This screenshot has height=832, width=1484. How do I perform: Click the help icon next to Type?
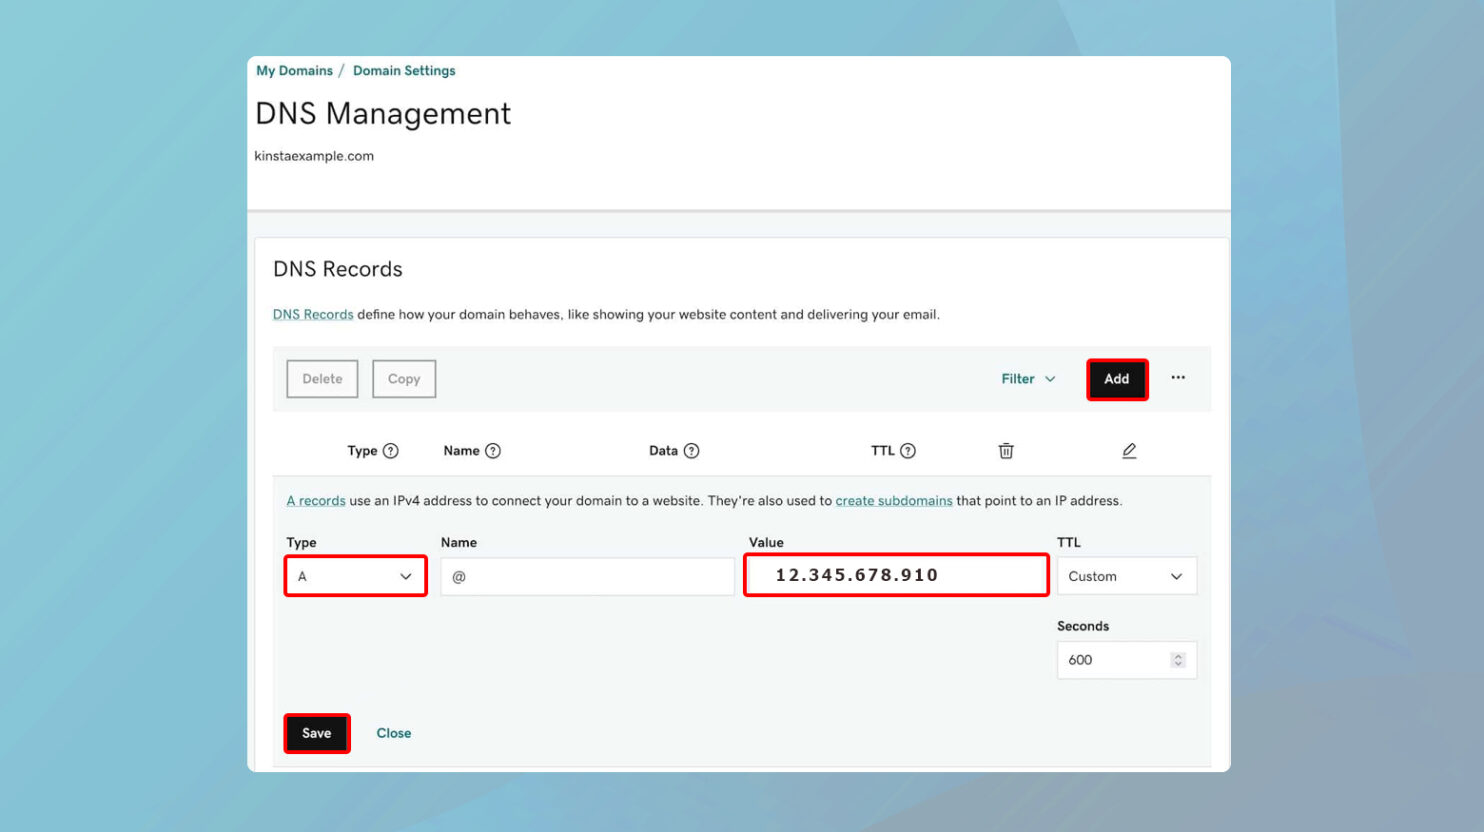(393, 450)
